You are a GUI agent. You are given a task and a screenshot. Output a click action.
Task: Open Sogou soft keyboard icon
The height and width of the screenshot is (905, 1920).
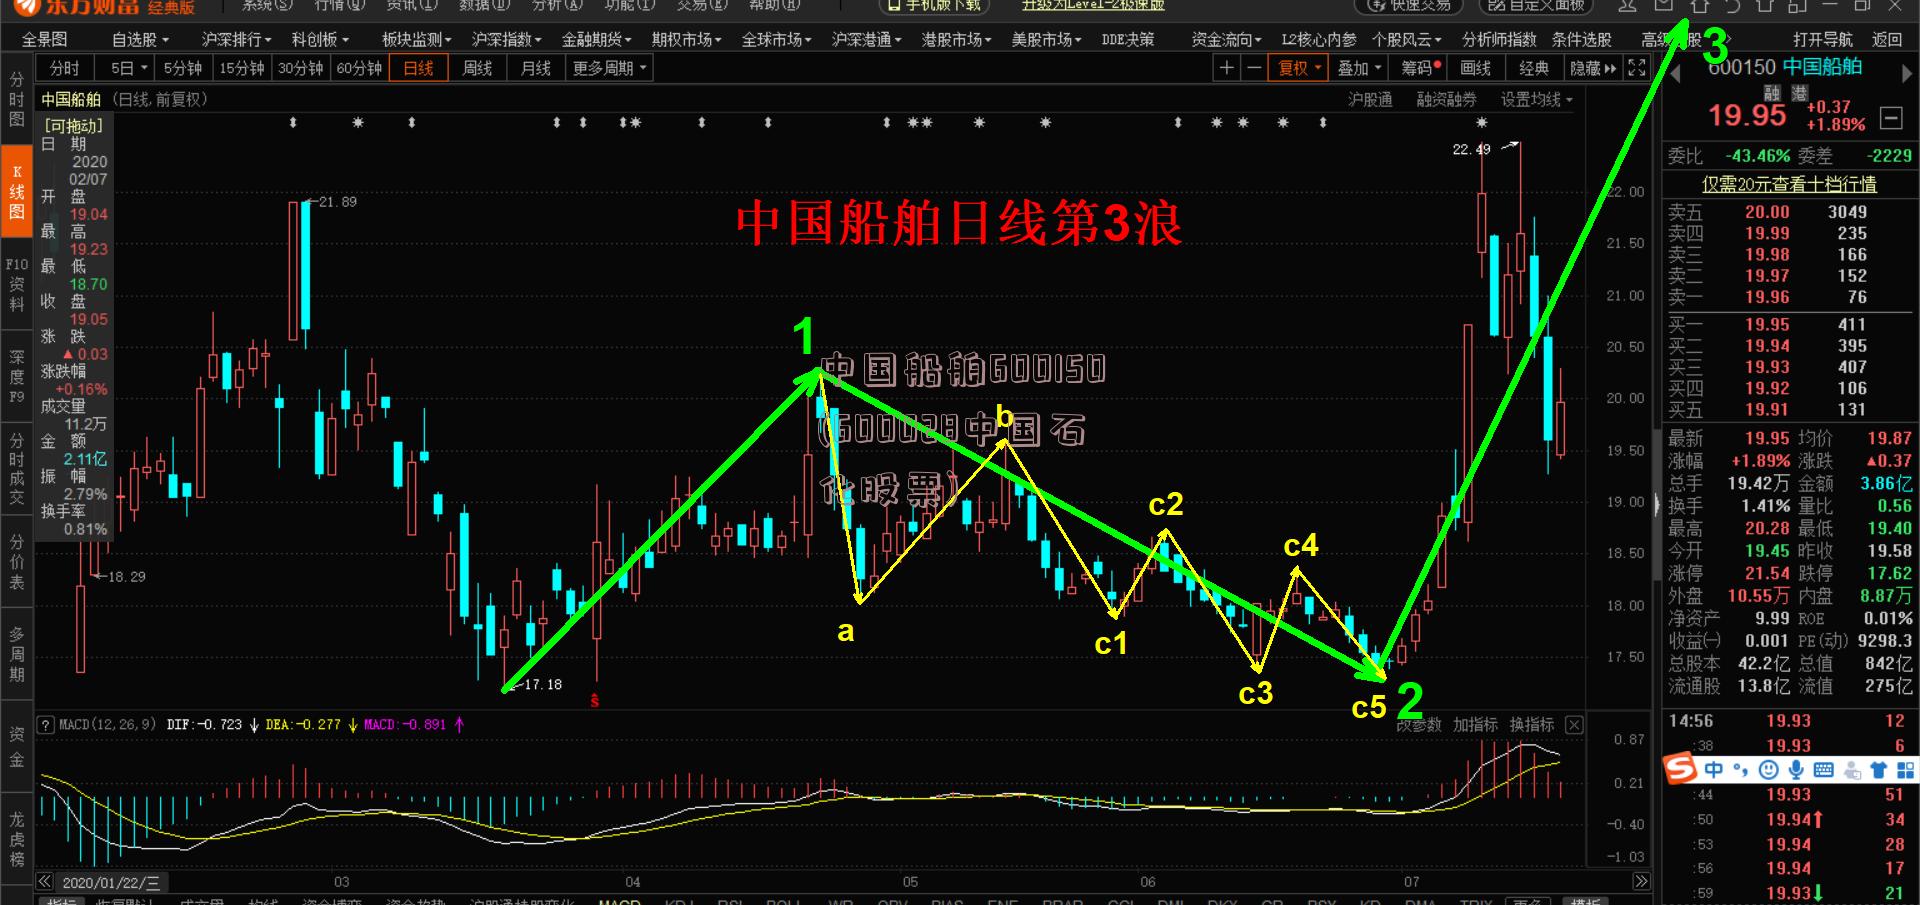(x=1824, y=769)
